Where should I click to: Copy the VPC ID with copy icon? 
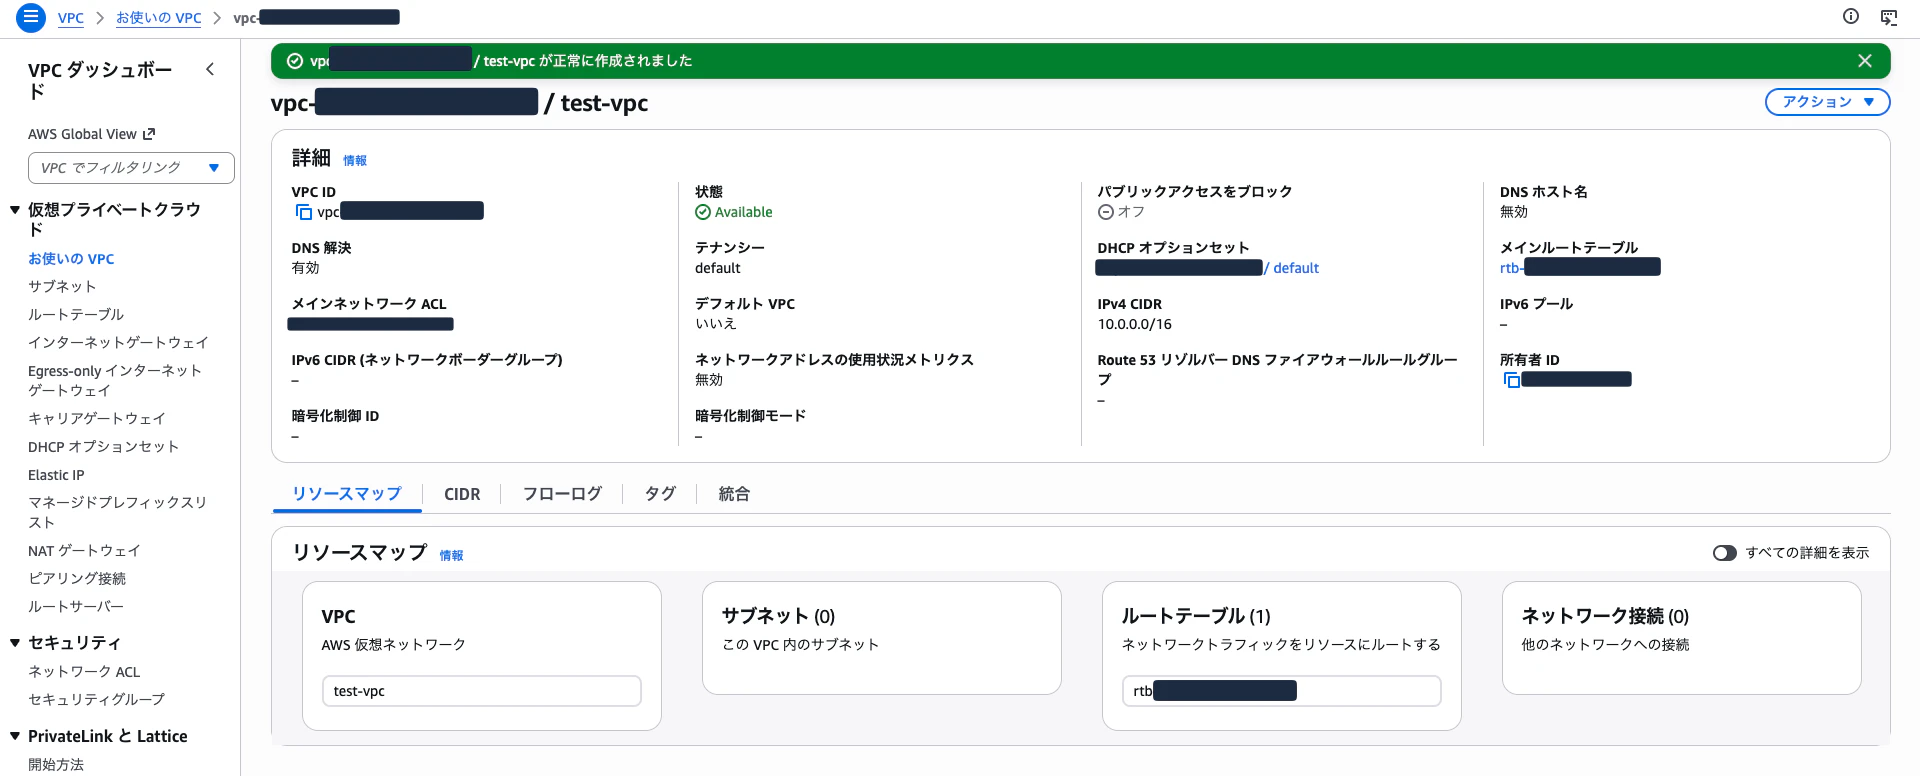[x=303, y=212]
